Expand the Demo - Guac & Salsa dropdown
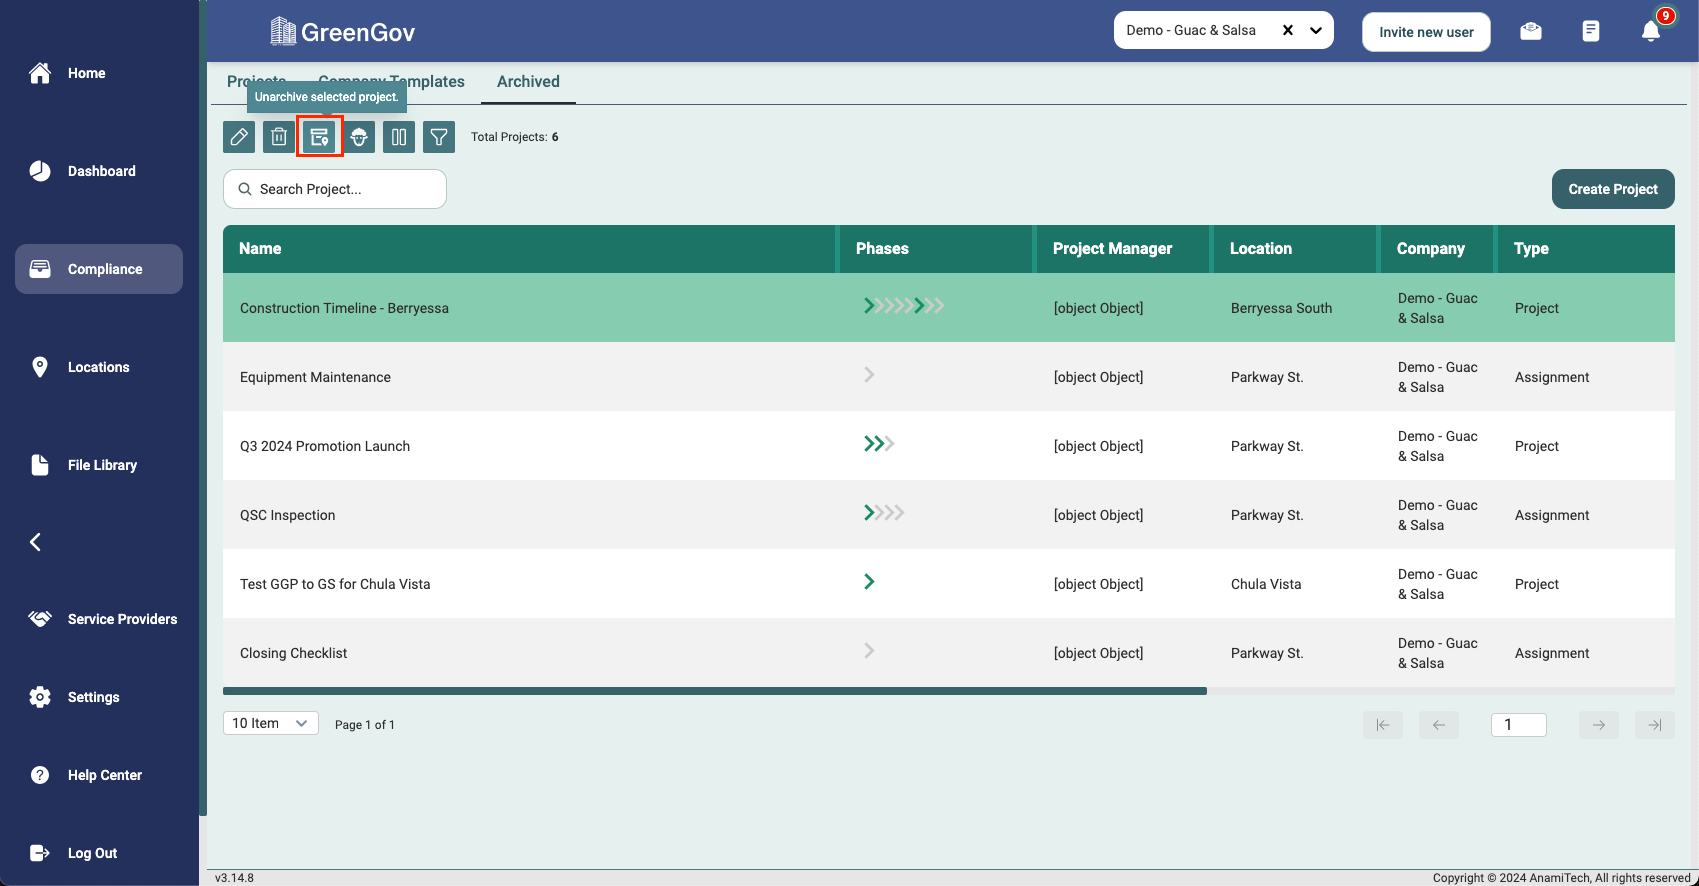 [1316, 30]
